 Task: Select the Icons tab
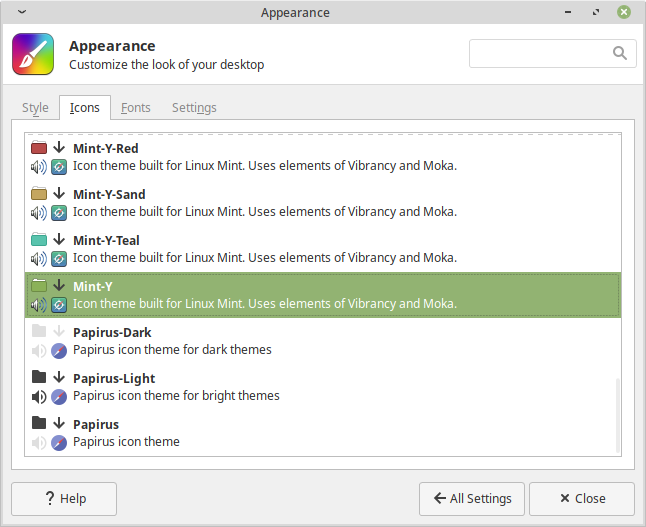(85, 108)
